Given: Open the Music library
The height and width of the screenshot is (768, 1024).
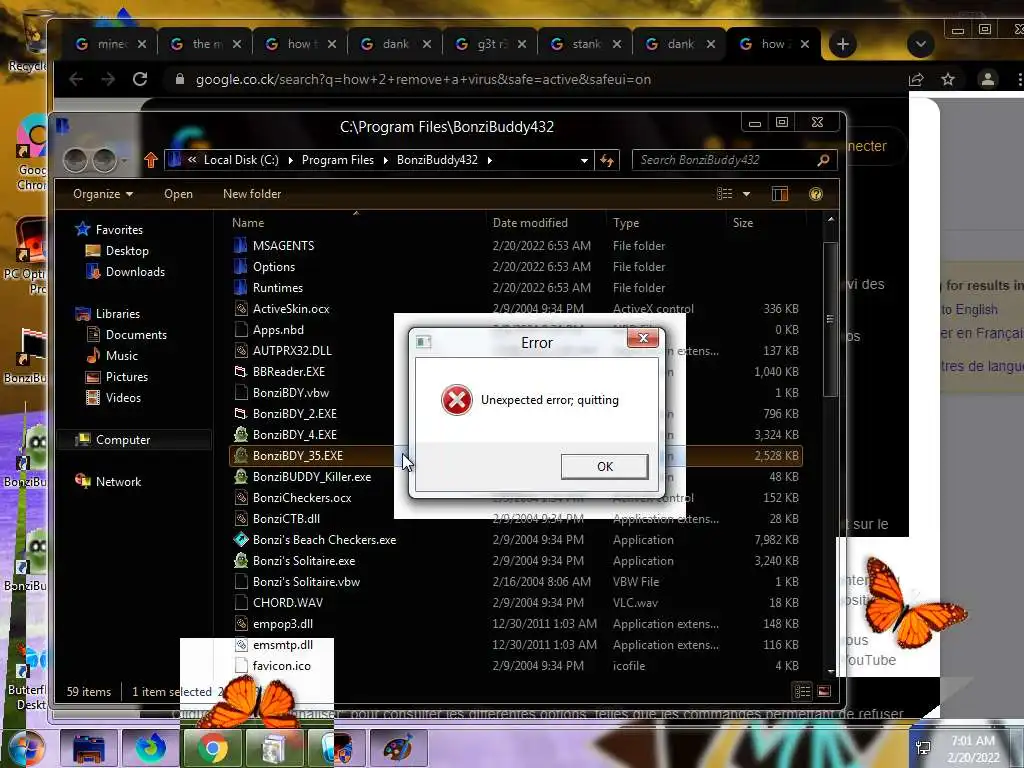Looking at the screenshot, I should [x=121, y=356].
